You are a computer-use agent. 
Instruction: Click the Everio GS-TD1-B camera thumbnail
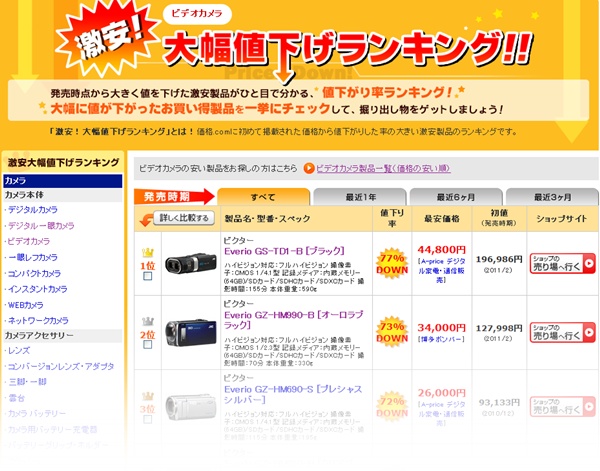point(191,264)
